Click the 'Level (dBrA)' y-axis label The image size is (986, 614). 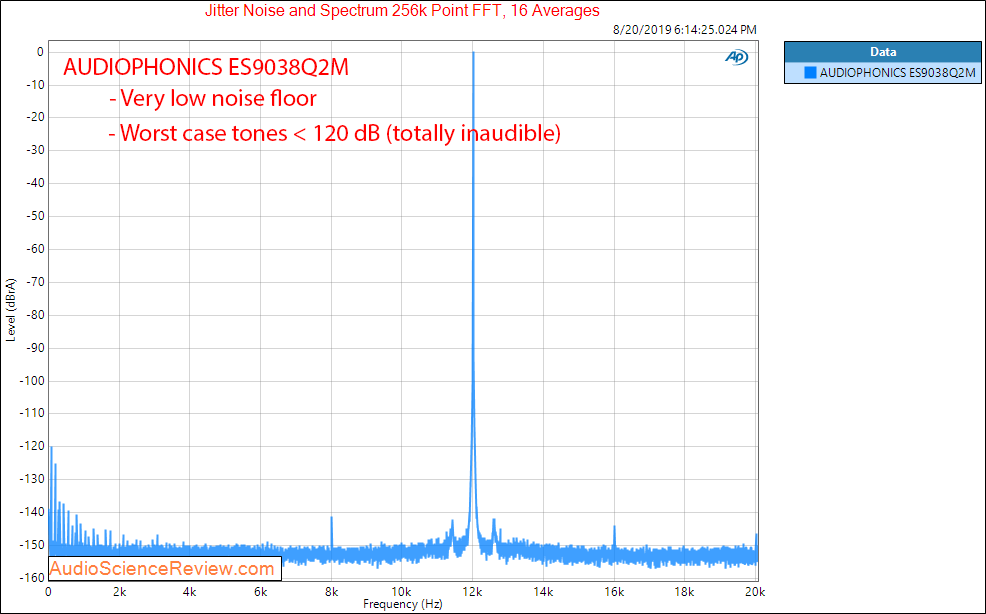pos(11,310)
